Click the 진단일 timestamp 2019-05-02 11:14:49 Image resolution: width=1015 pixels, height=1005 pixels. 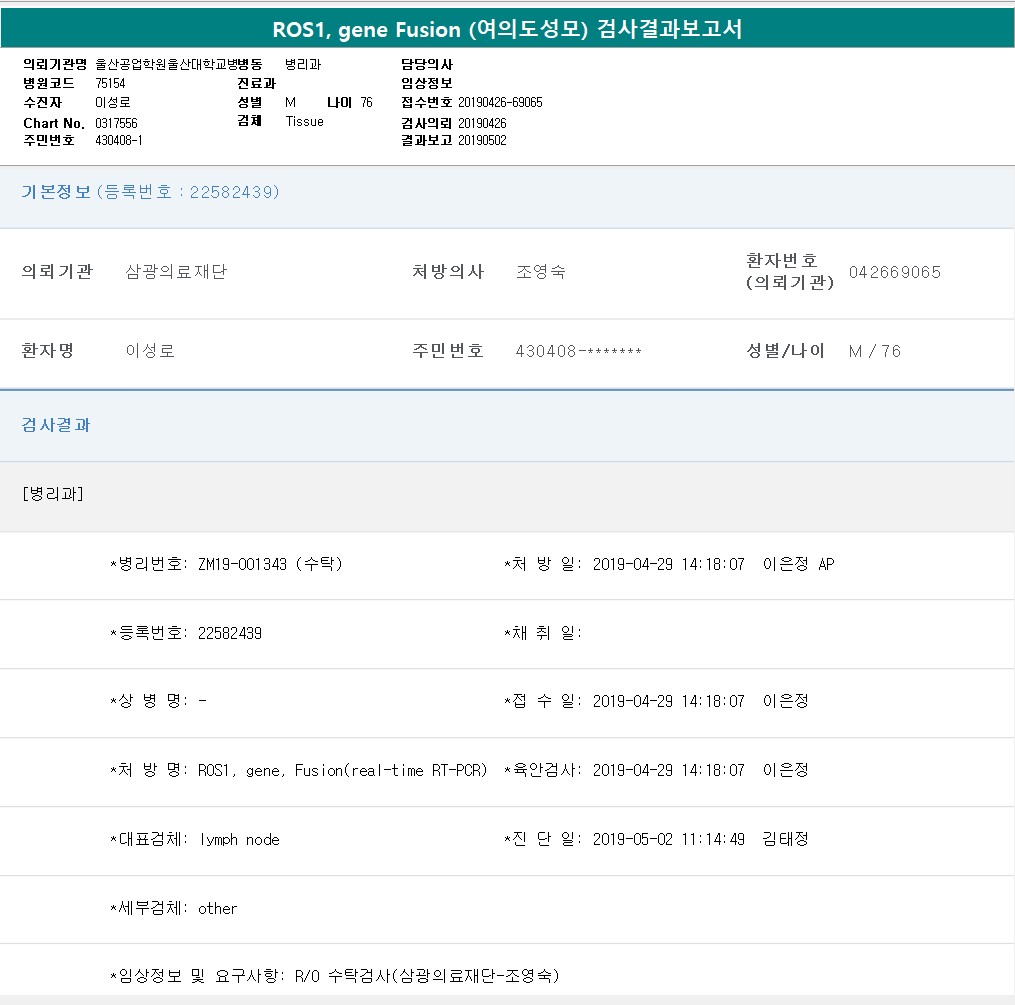668,839
